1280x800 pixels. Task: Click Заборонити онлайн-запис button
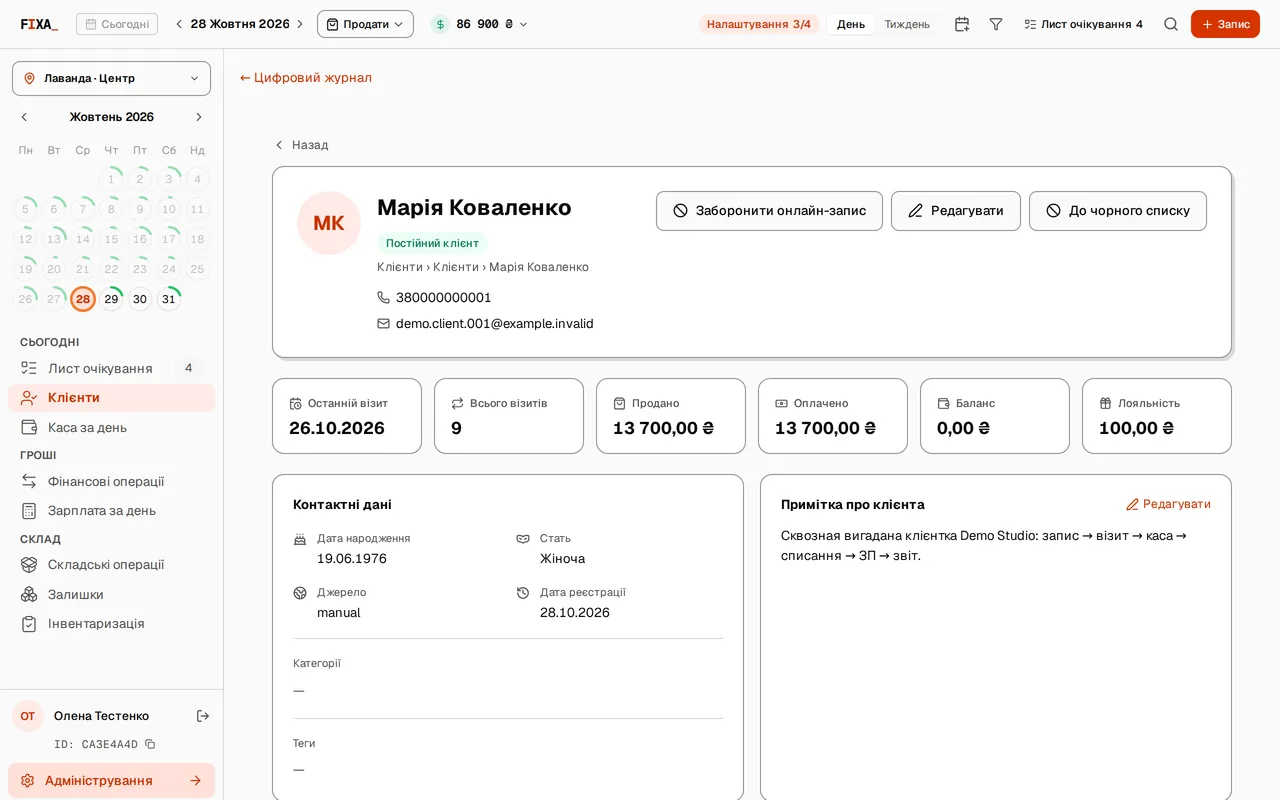pos(769,211)
